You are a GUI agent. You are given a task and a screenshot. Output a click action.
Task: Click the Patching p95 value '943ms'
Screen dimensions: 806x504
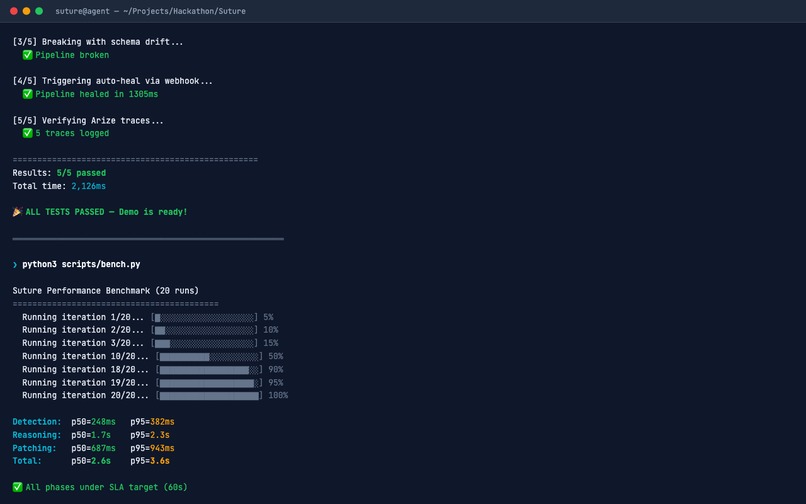162,448
